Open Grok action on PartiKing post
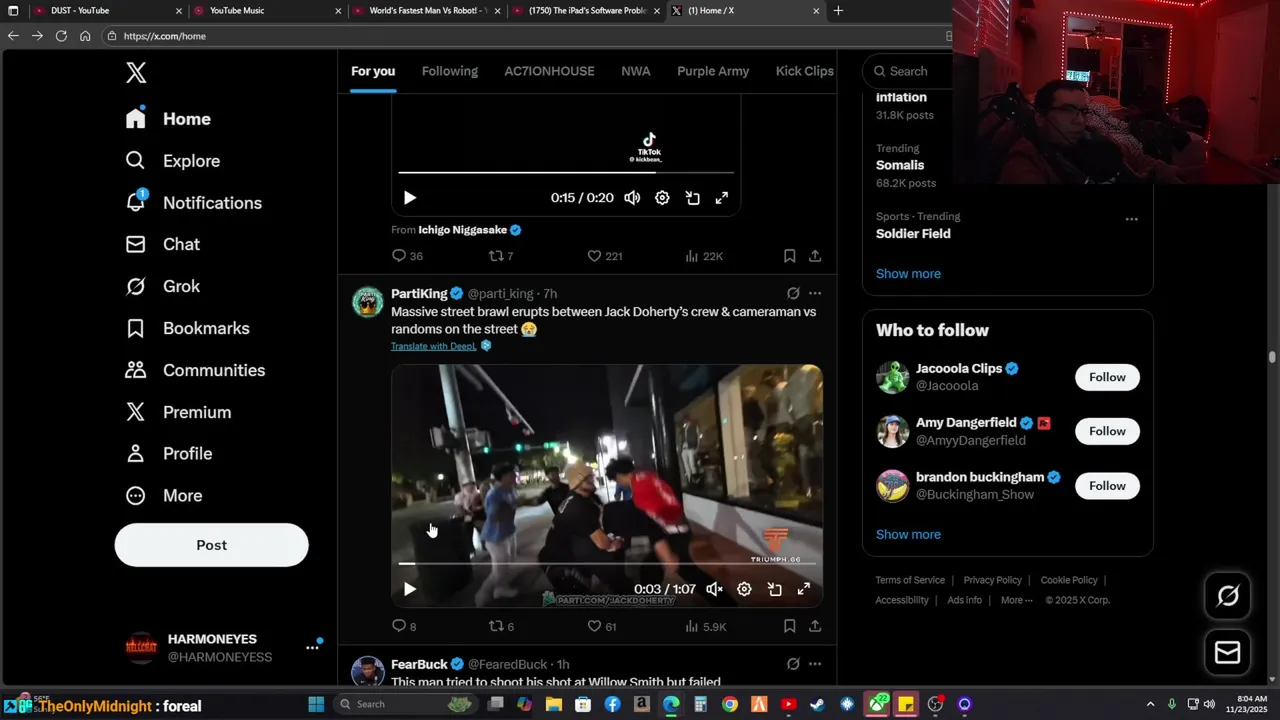 [793, 293]
